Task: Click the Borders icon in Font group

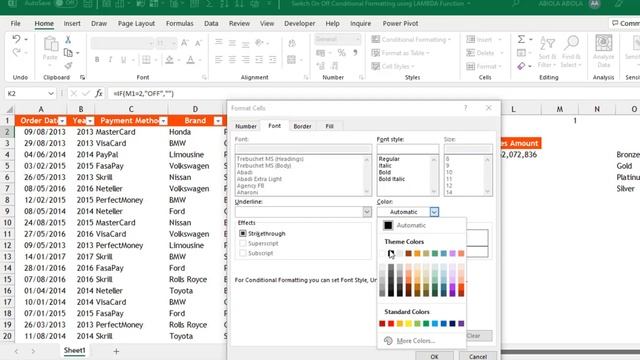Action: [146, 60]
